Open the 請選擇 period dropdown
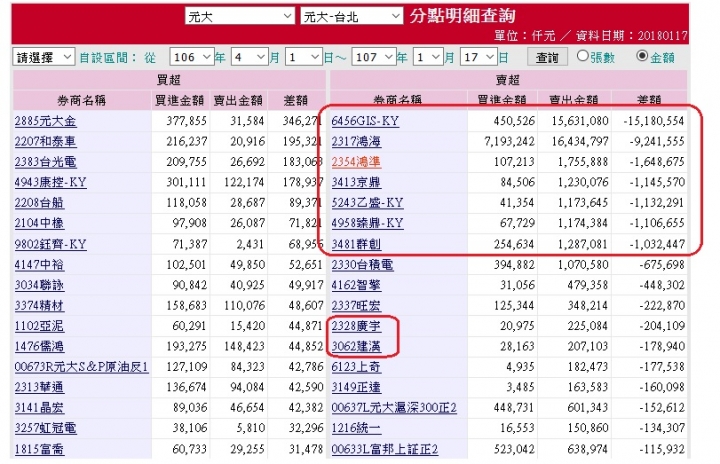This screenshot has height=464, width=720. pyautogui.click(x=44, y=57)
